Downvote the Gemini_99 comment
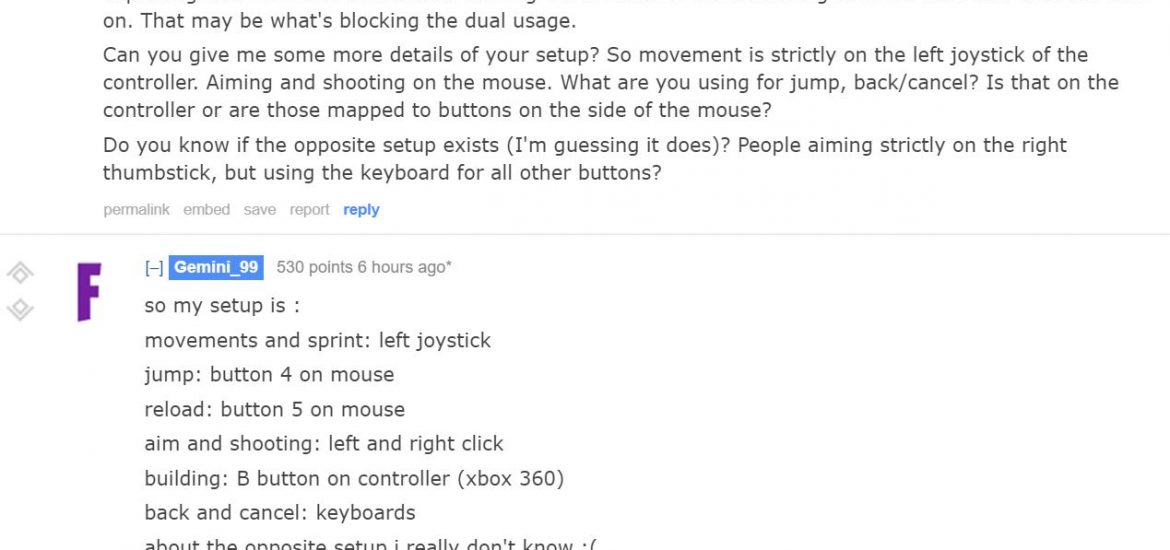The height and width of the screenshot is (550, 1170). pos(20,309)
